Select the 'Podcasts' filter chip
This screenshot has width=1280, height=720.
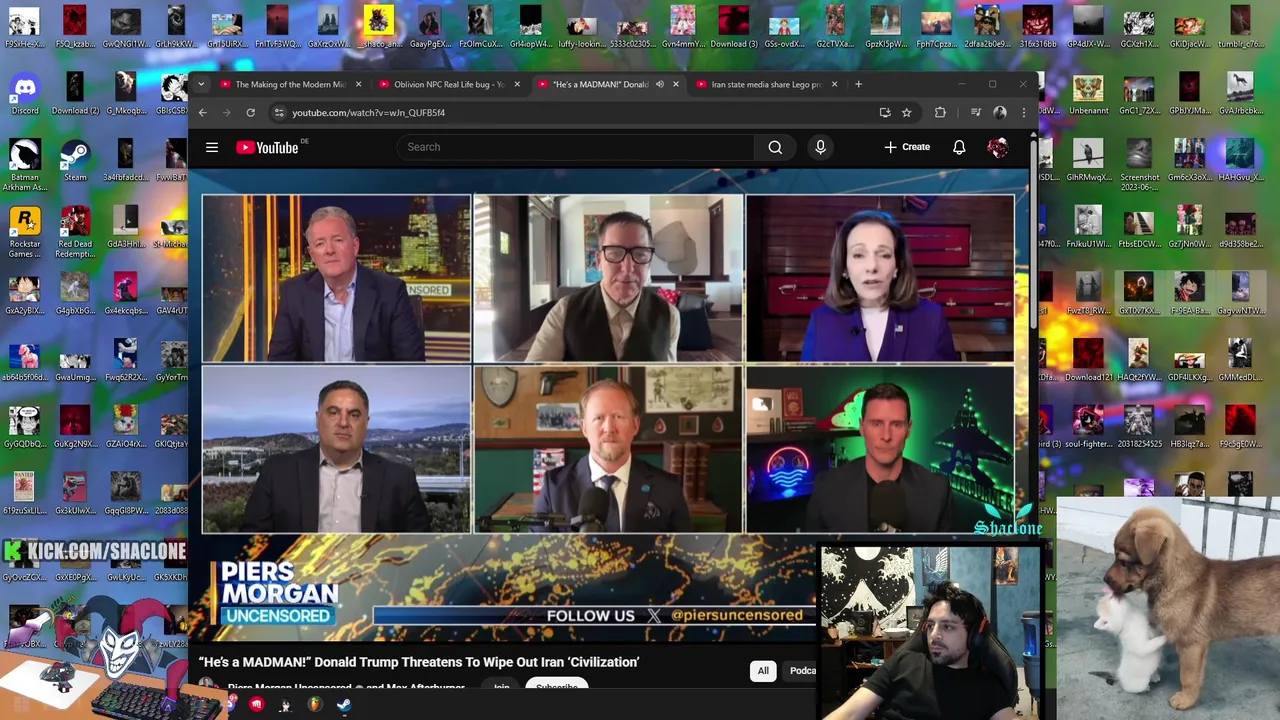[802, 671]
